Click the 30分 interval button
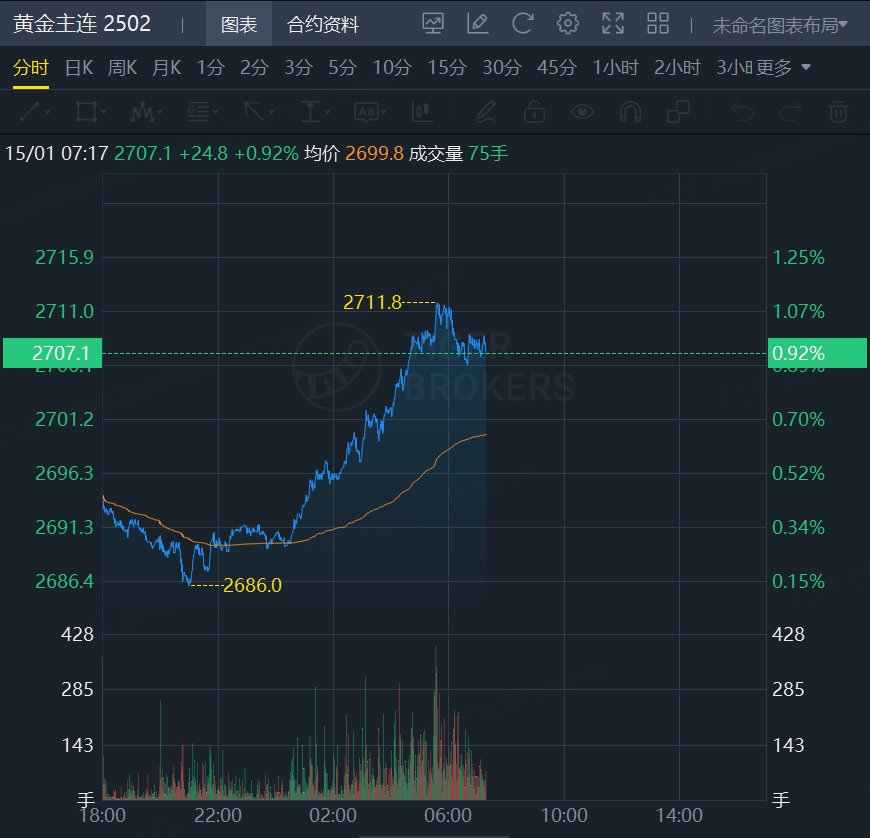 [x=501, y=68]
